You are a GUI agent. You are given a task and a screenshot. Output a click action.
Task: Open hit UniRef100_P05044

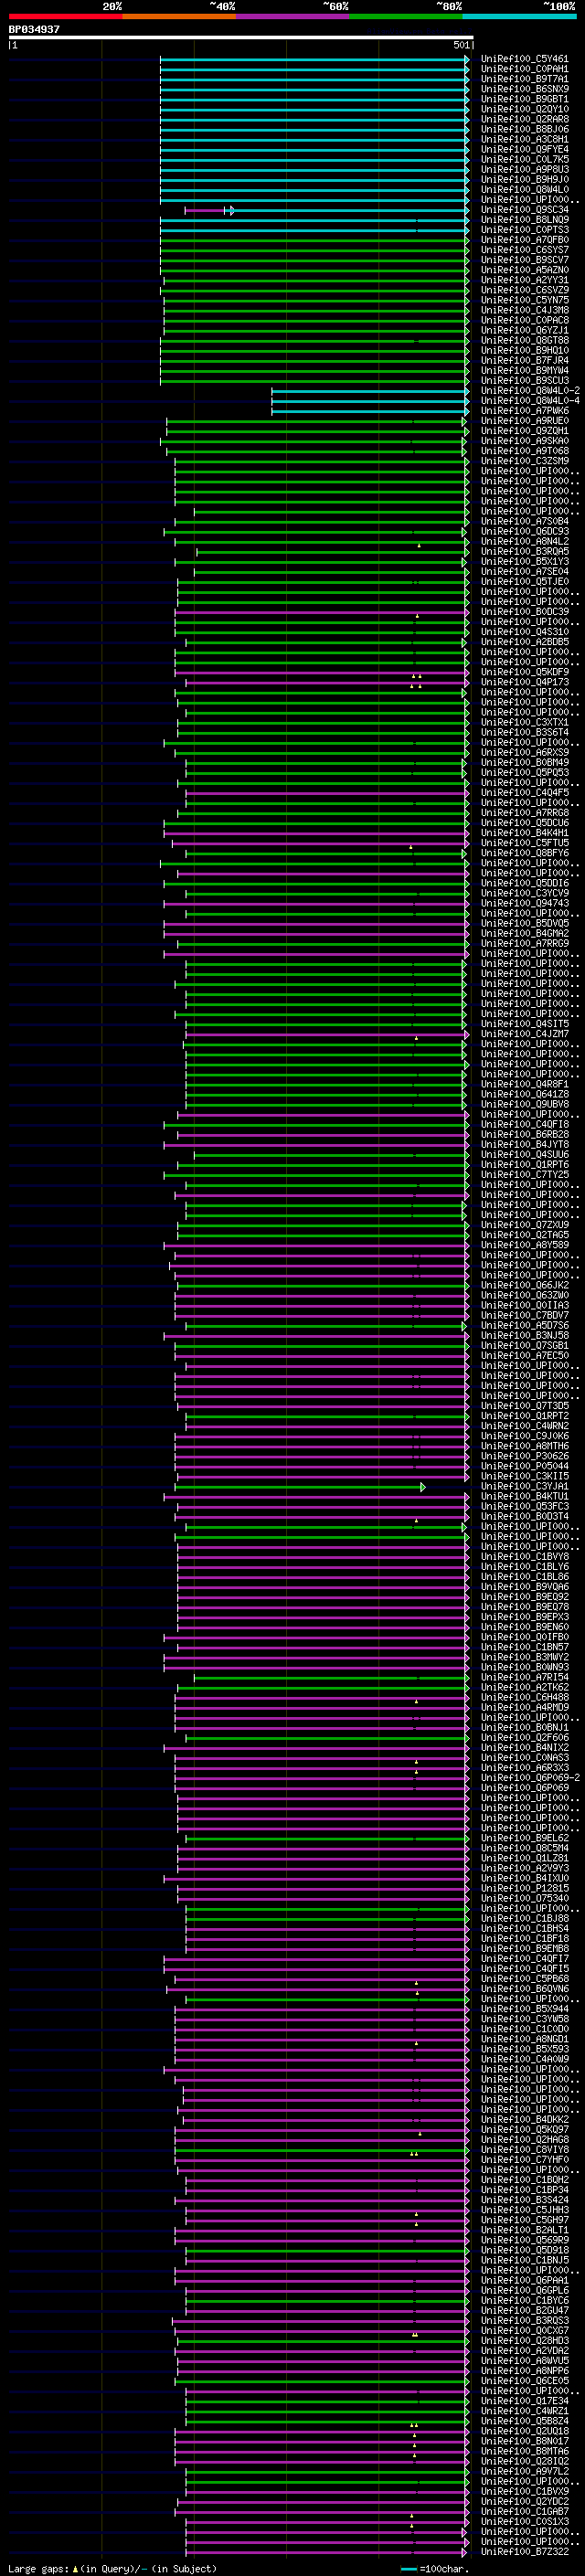[x=525, y=1466]
